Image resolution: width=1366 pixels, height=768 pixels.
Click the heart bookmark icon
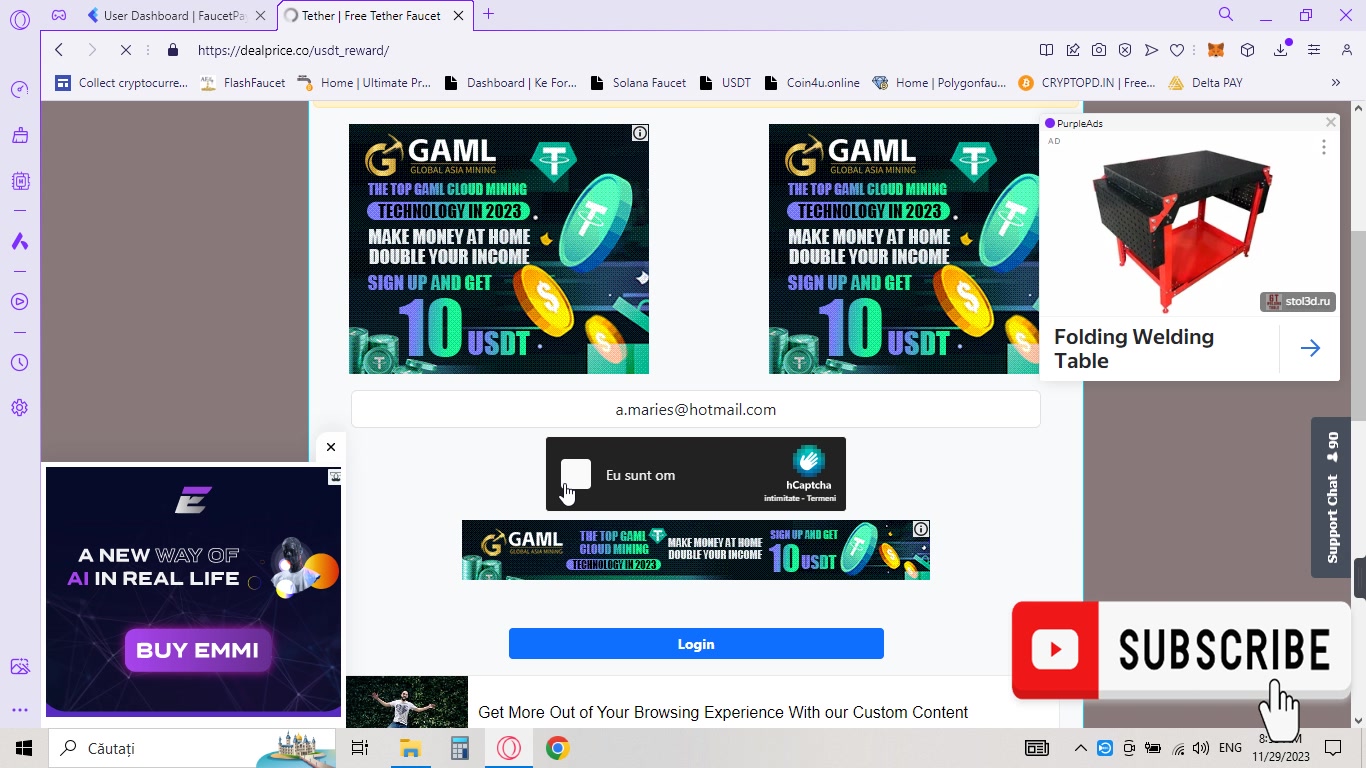click(x=1177, y=50)
